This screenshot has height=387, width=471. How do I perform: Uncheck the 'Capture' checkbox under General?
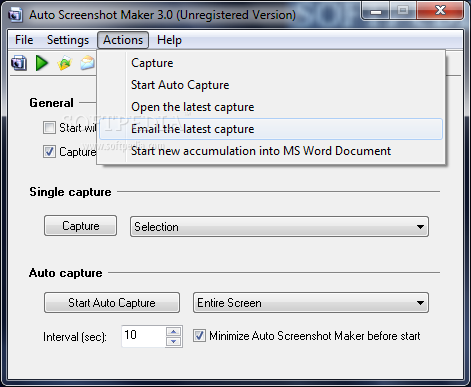point(49,152)
